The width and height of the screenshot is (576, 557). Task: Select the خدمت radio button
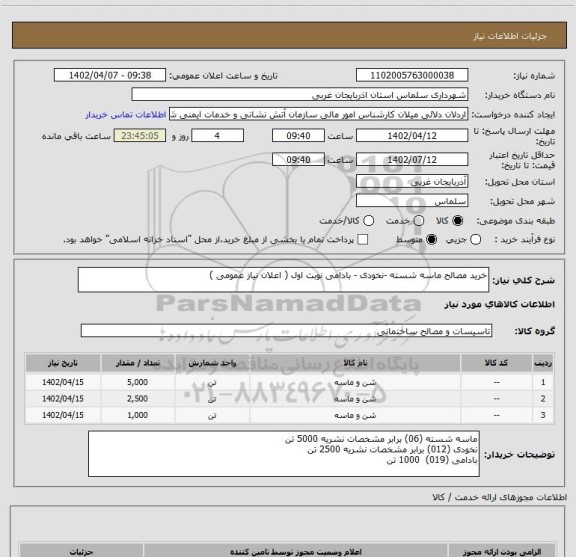(x=419, y=221)
